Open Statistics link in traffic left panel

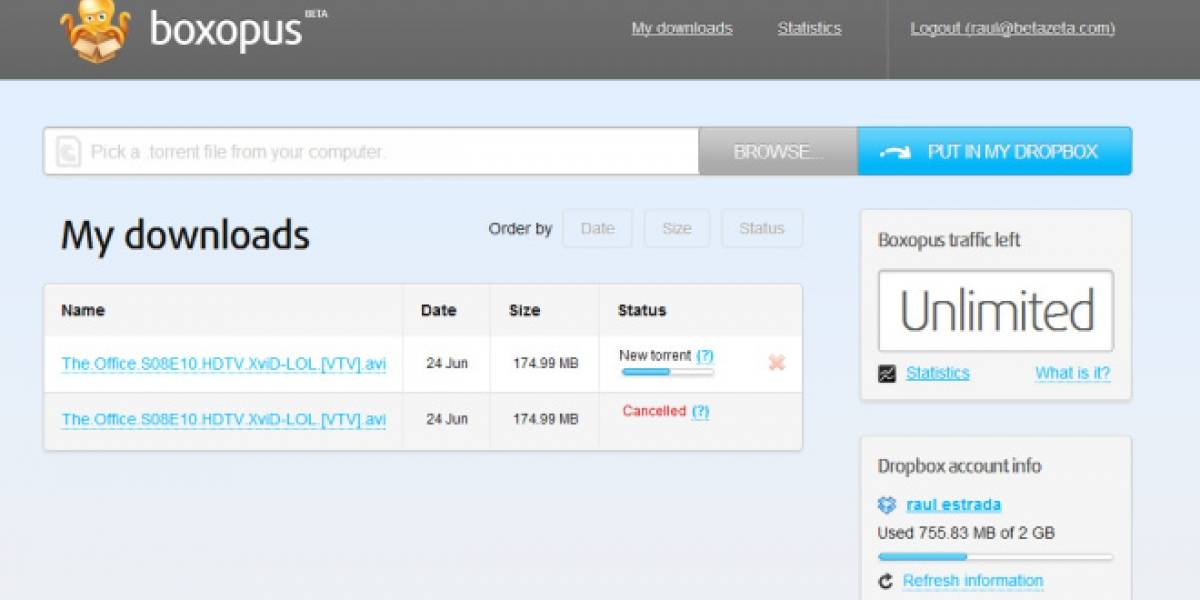coord(937,373)
